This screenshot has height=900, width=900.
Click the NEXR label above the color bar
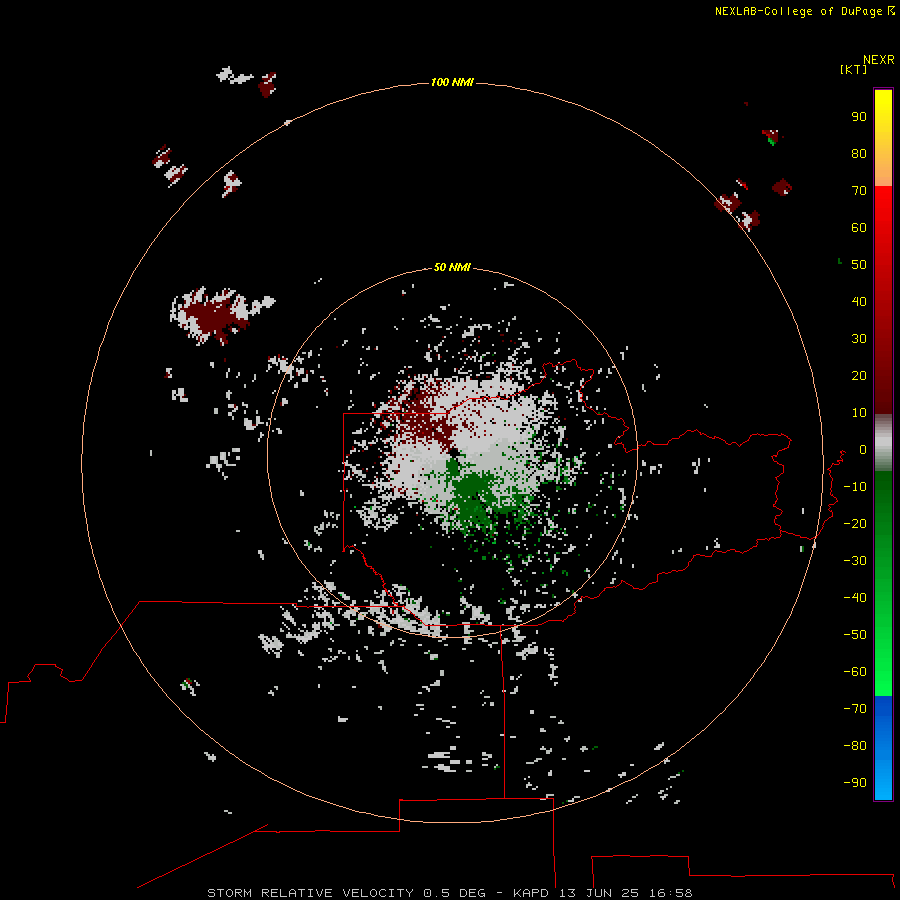click(x=878, y=60)
